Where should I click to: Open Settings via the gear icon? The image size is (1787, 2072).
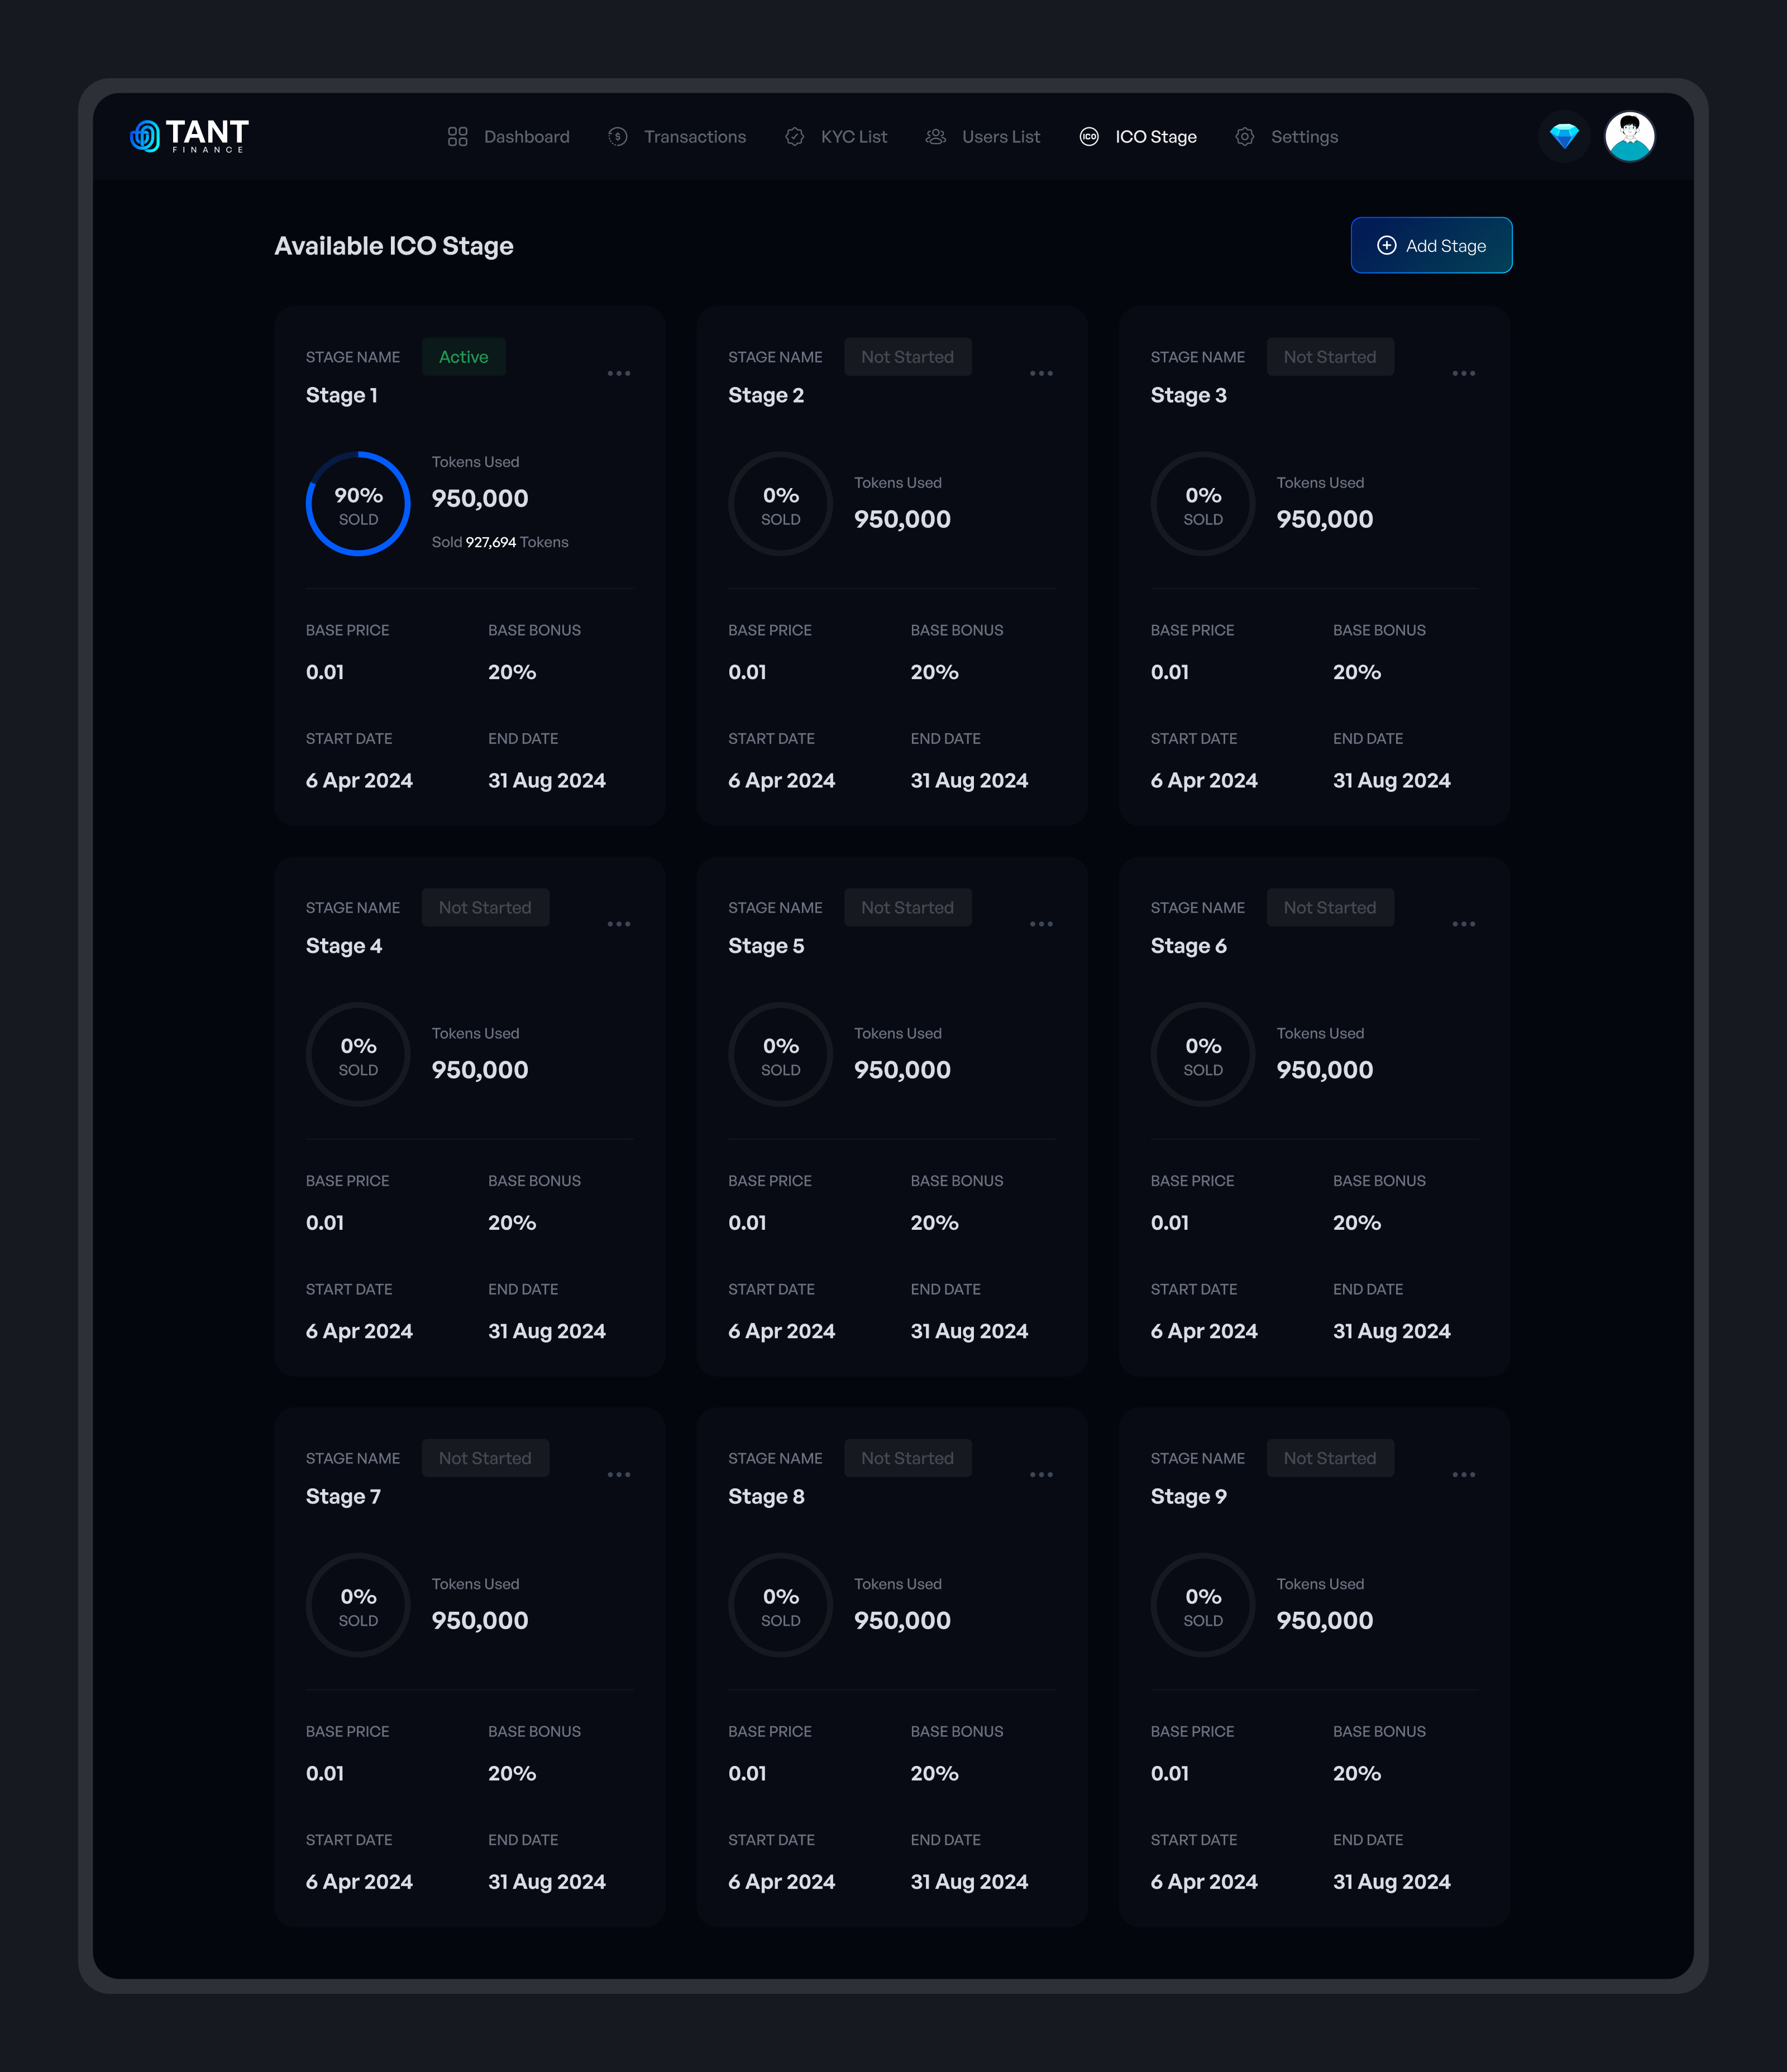[x=1245, y=137]
